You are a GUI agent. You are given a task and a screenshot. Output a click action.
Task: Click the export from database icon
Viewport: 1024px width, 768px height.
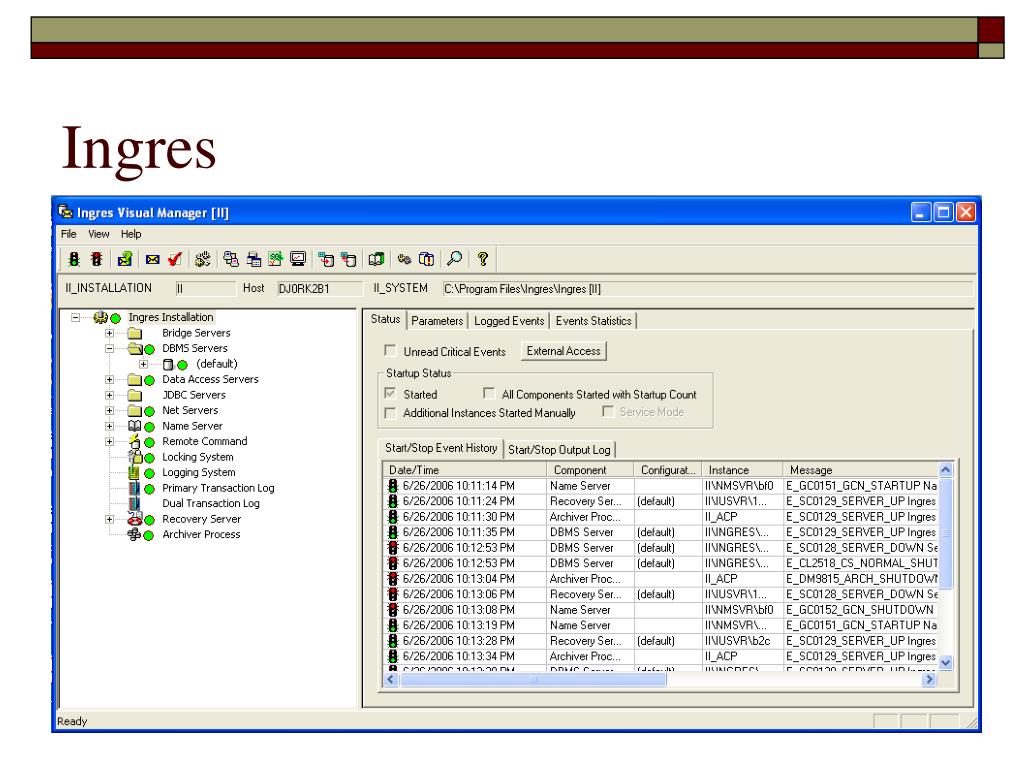tap(348, 259)
